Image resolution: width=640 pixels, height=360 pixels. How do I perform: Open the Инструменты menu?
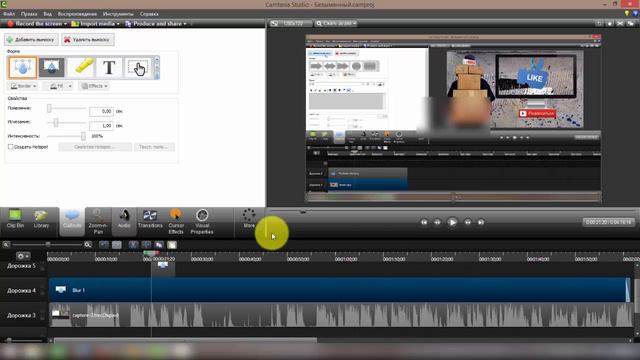click(x=118, y=14)
